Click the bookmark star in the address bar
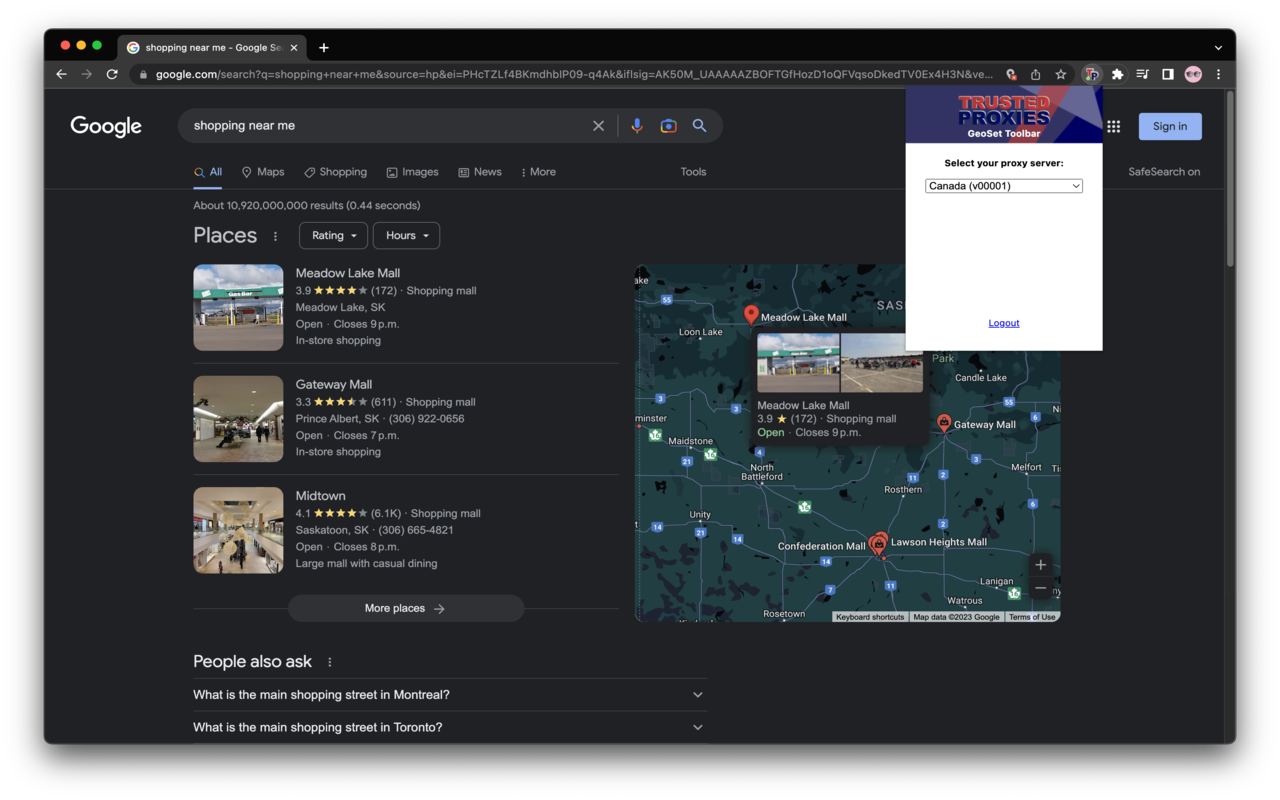The image size is (1280, 800). (1059, 74)
